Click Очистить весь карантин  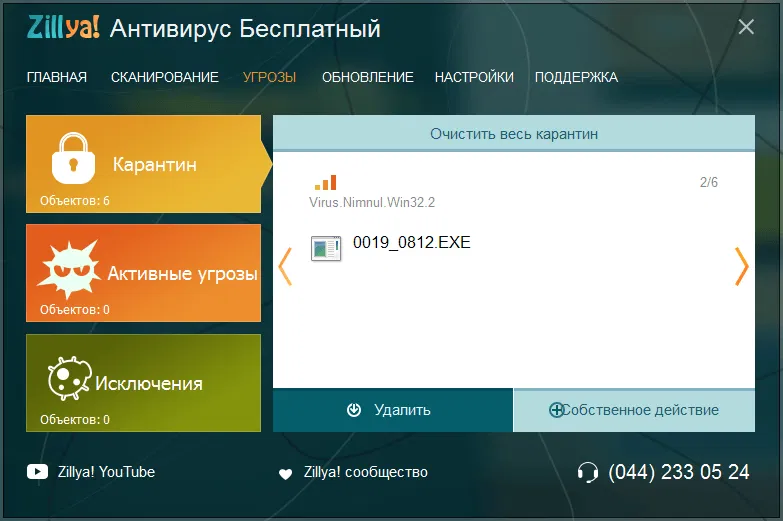514,133
